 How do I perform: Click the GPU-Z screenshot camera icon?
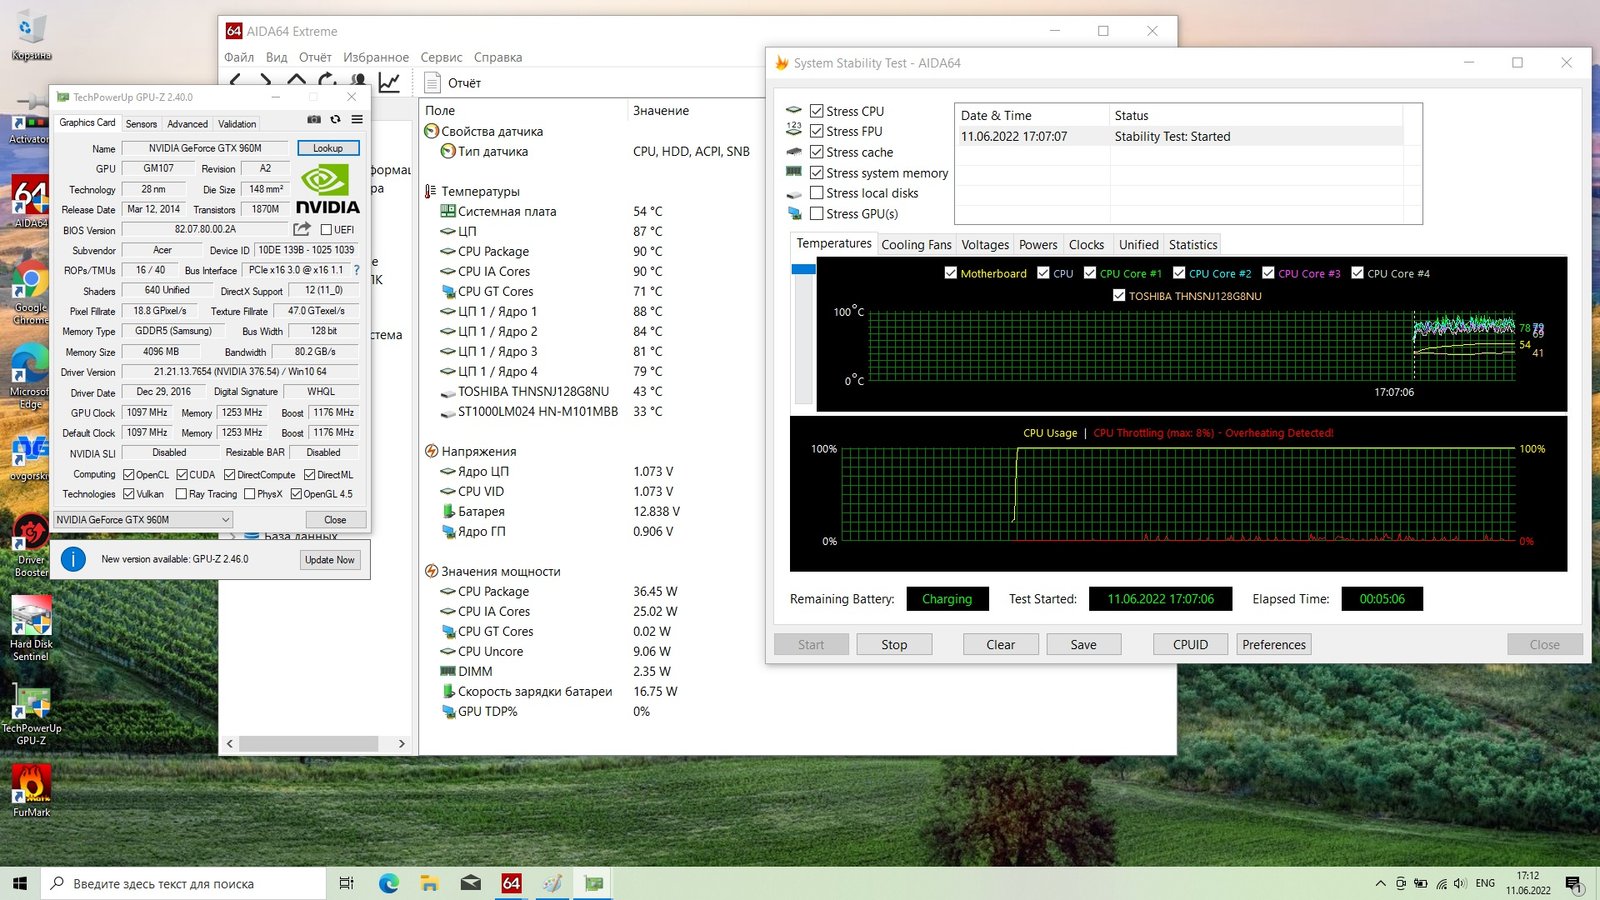[x=314, y=119]
